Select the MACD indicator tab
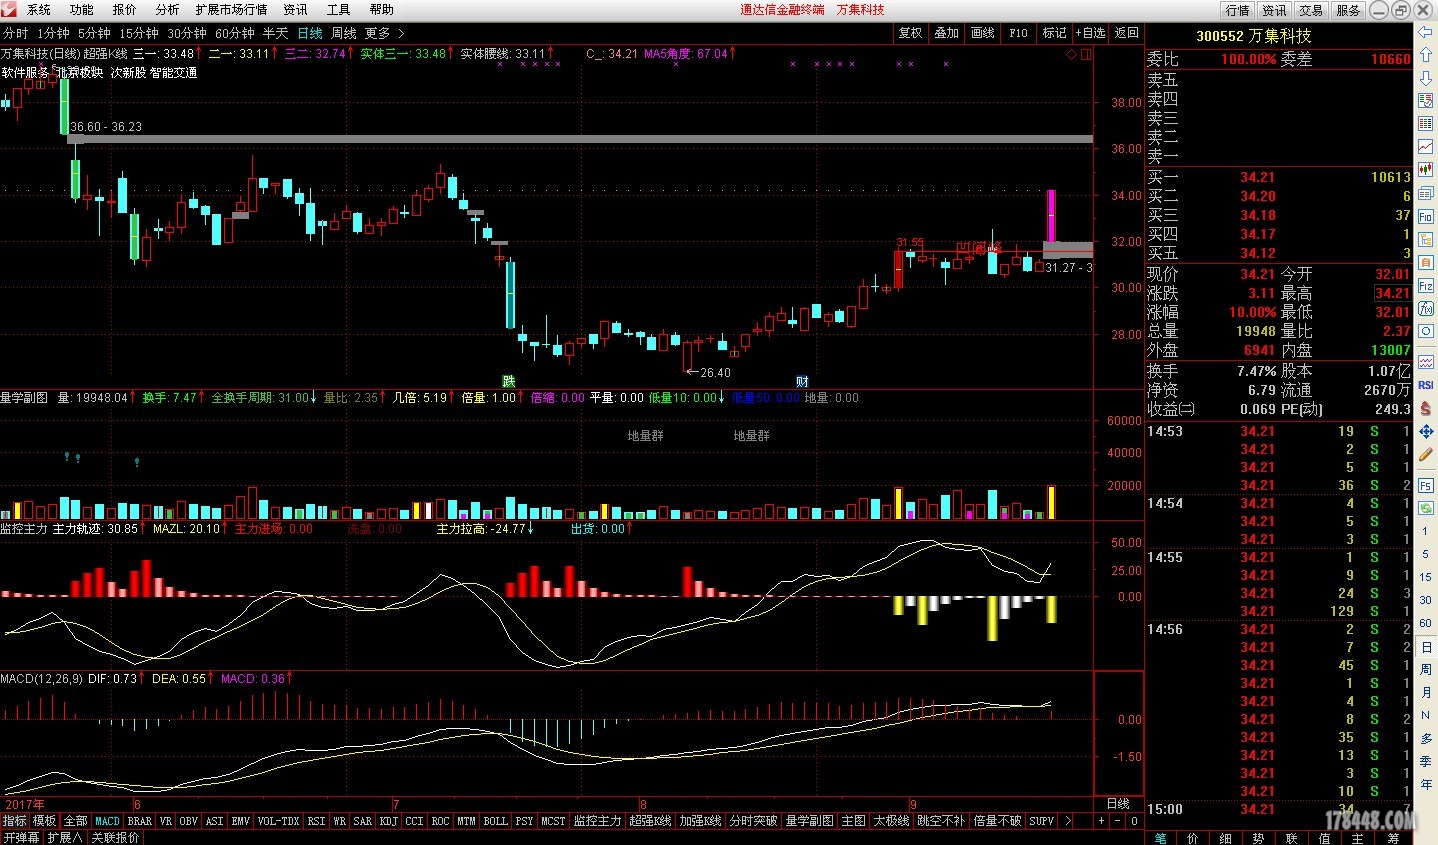1438x845 pixels. pos(107,821)
